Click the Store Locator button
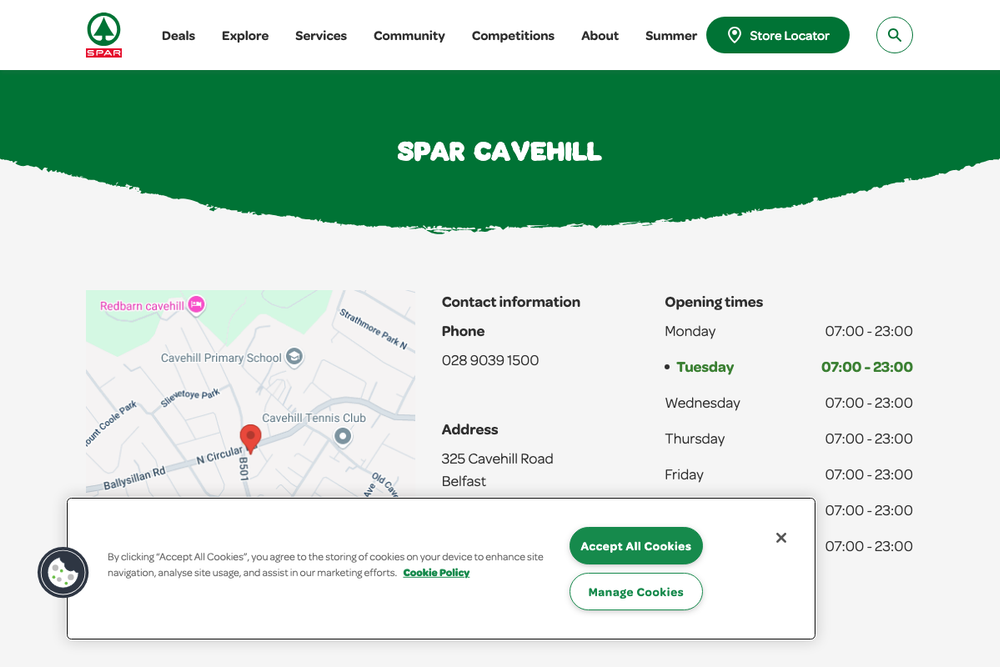 pos(777,35)
